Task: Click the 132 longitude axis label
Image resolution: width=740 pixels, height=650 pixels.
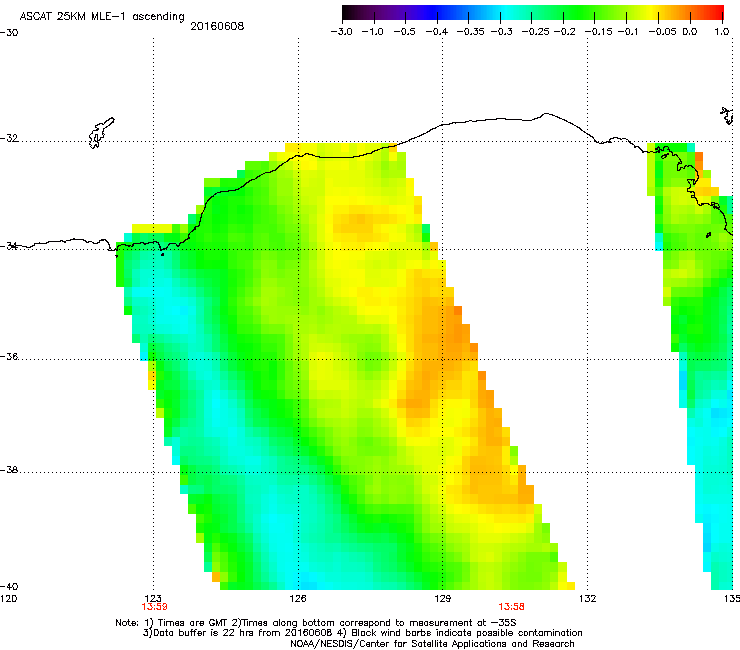Action: pyautogui.click(x=588, y=598)
